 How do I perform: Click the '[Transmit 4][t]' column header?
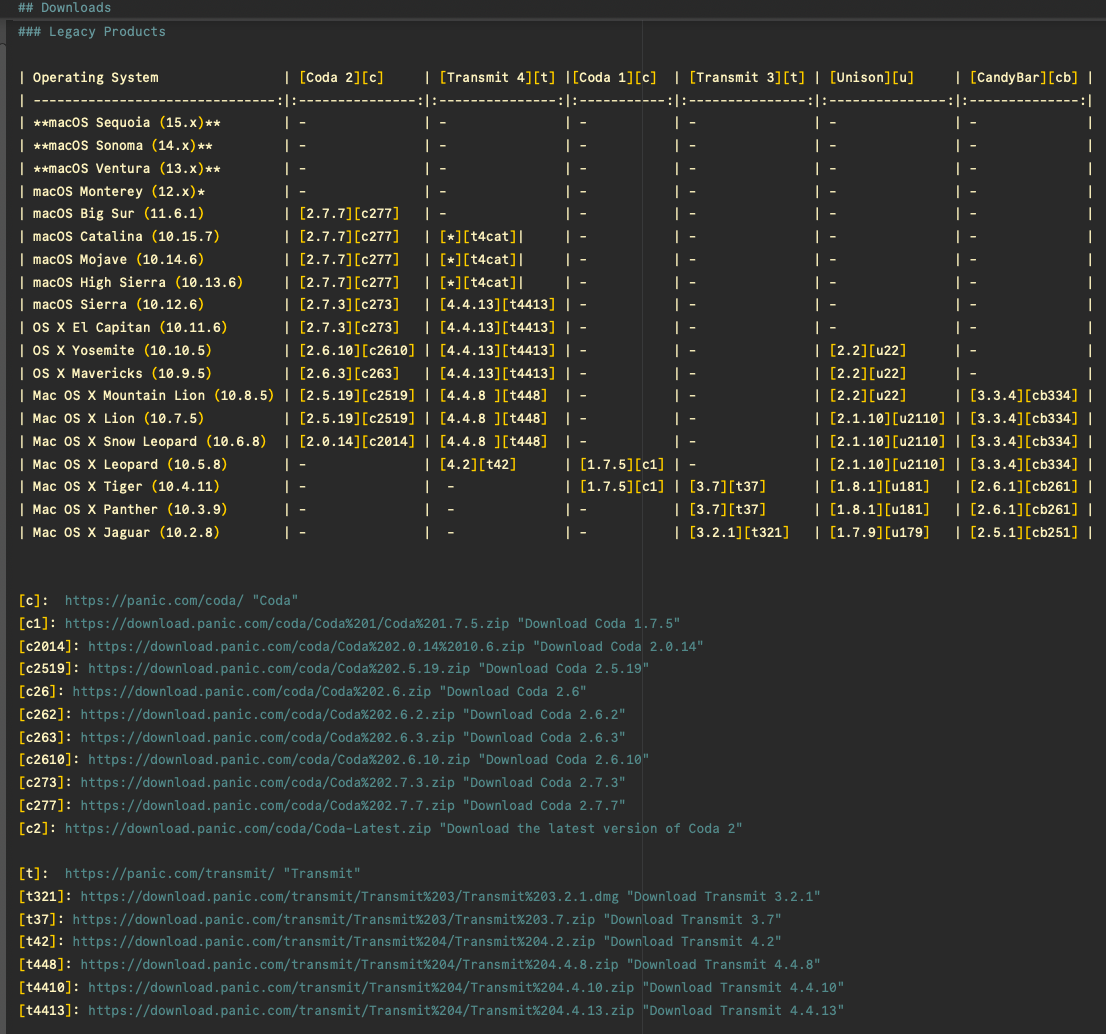[x=497, y=78]
